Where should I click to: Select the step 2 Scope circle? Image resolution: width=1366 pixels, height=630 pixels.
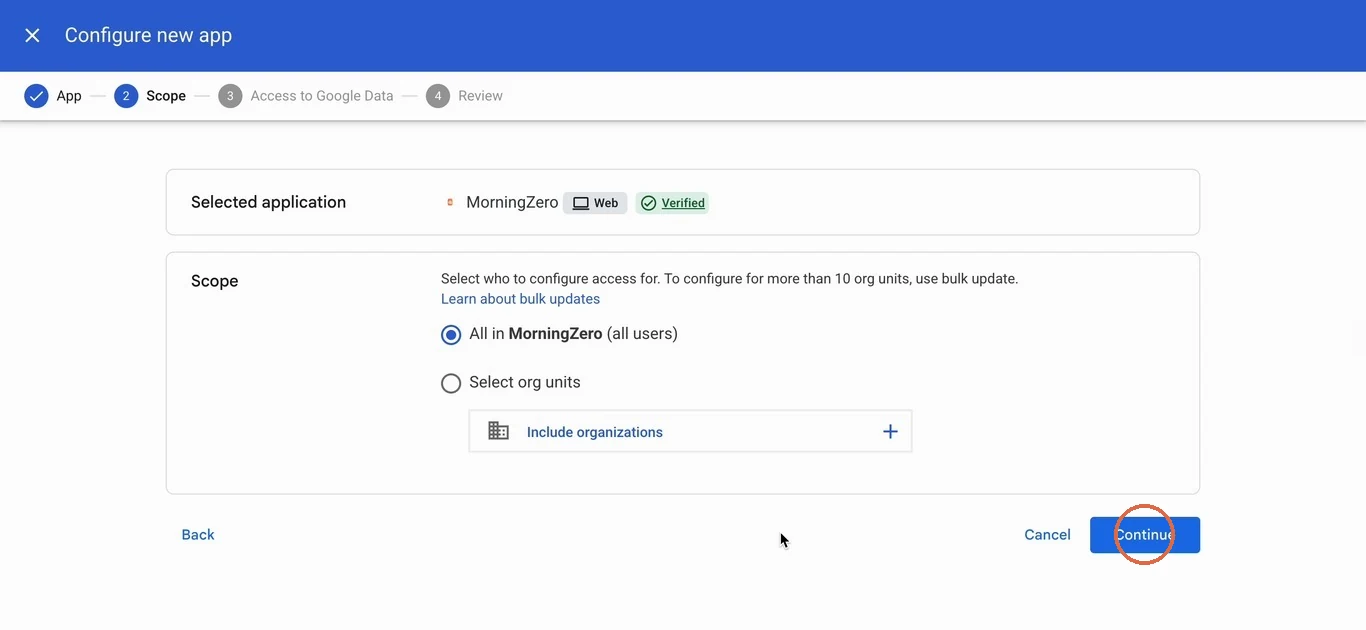tap(126, 96)
